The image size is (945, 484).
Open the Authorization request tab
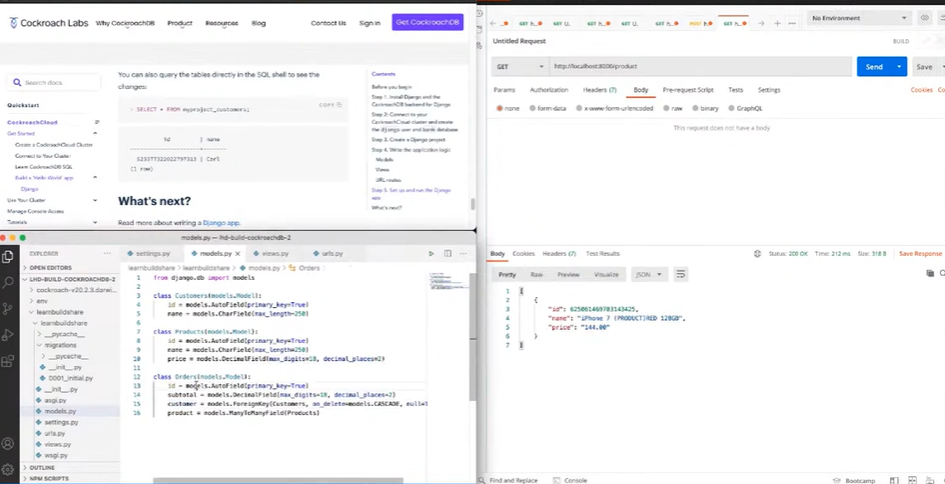pos(549,90)
